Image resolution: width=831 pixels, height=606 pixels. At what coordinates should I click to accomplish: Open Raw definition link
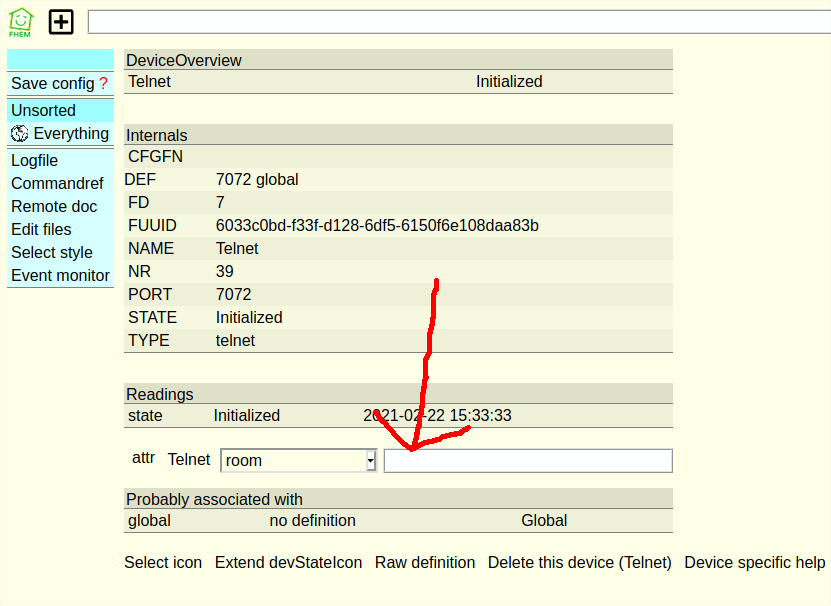[x=425, y=562]
